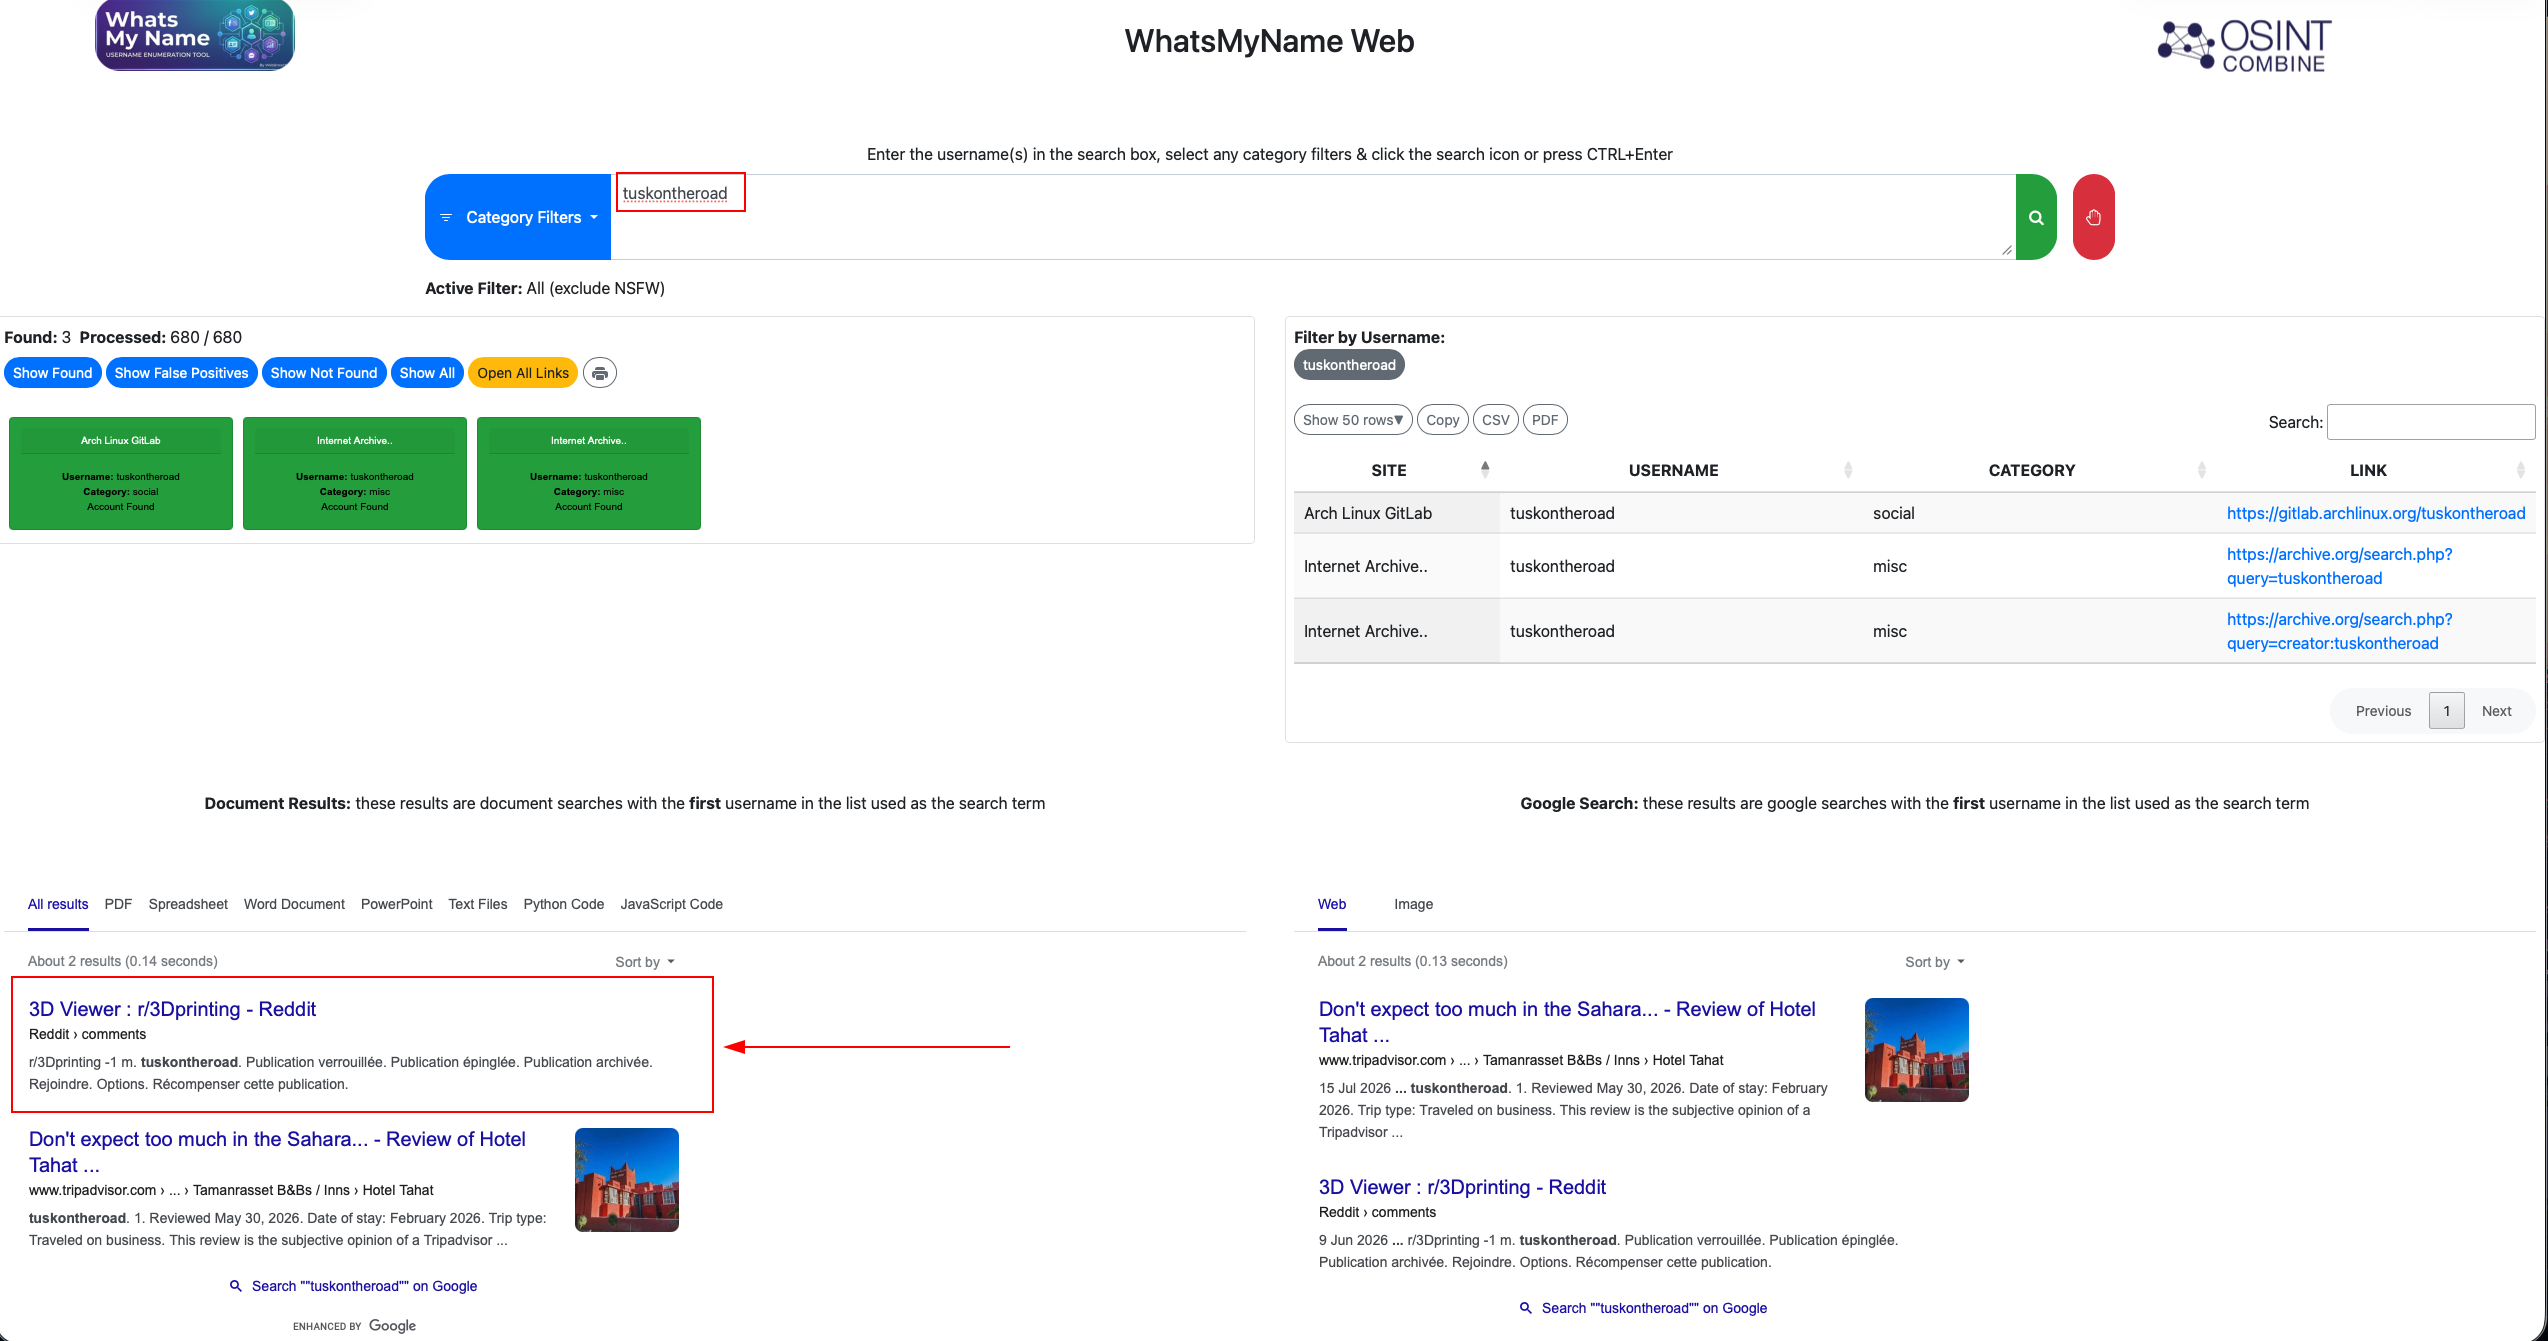This screenshot has width=2548, height=1341.
Task: Open the OSINT Combine logo
Action: (2244, 46)
